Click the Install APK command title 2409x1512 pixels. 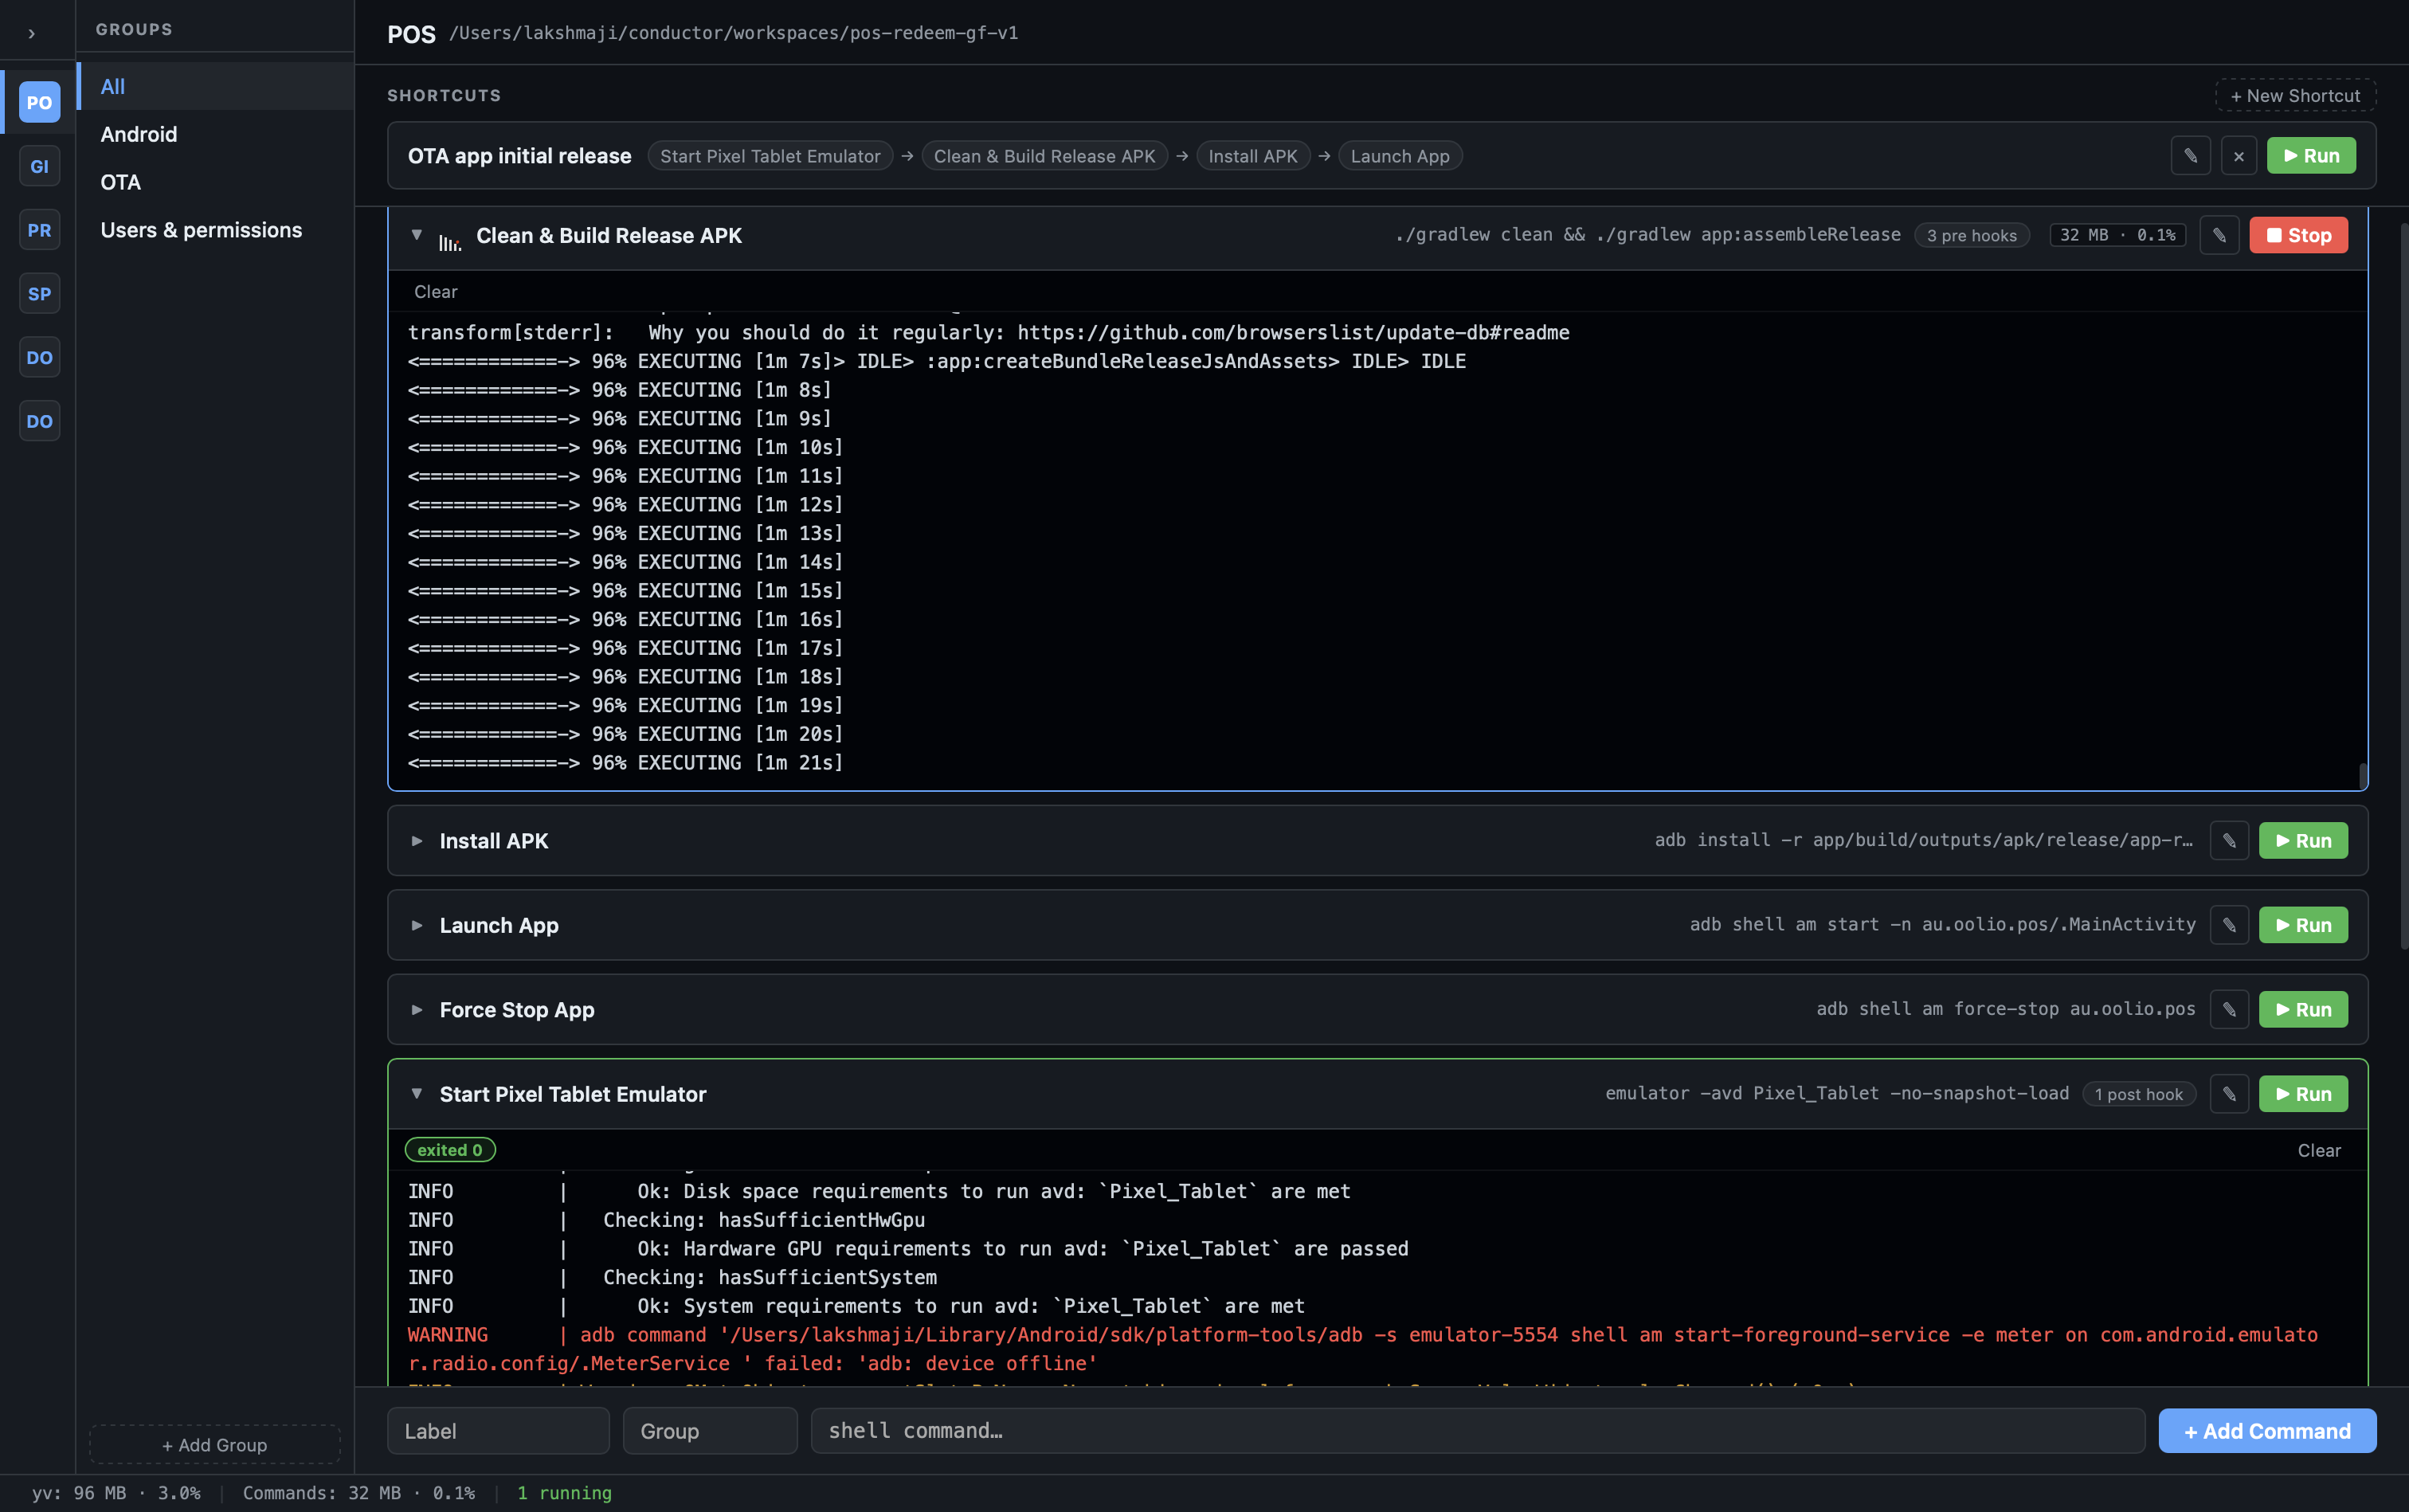click(x=493, y=841)
